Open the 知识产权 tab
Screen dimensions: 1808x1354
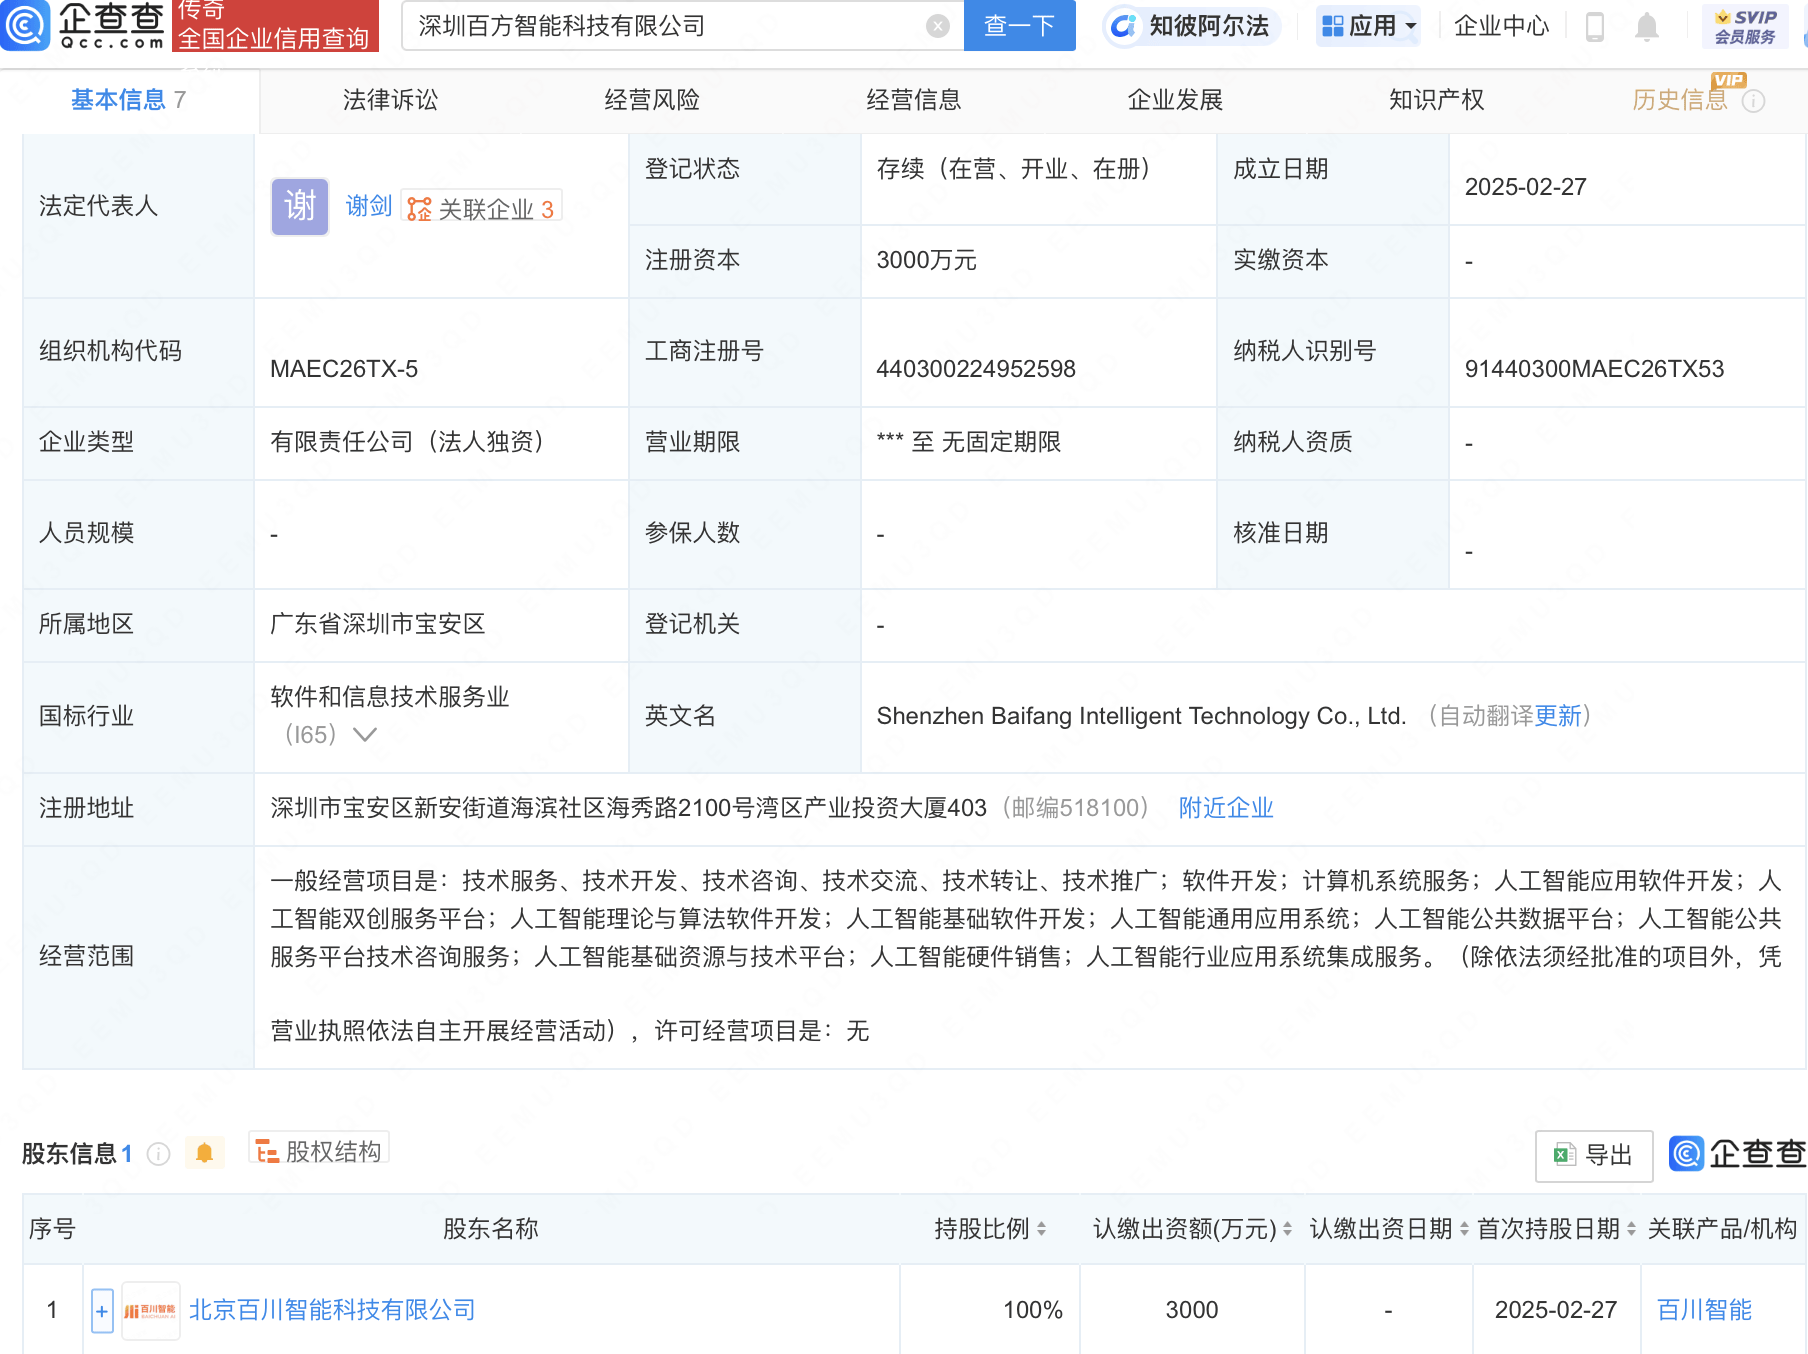(x=1435, y=100)
